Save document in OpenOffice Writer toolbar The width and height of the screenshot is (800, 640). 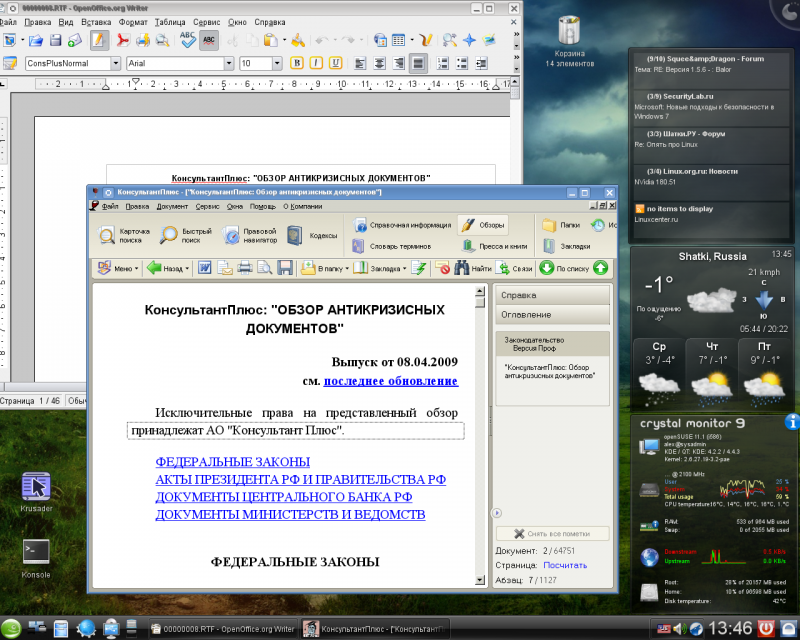click(x=56, y=40)
